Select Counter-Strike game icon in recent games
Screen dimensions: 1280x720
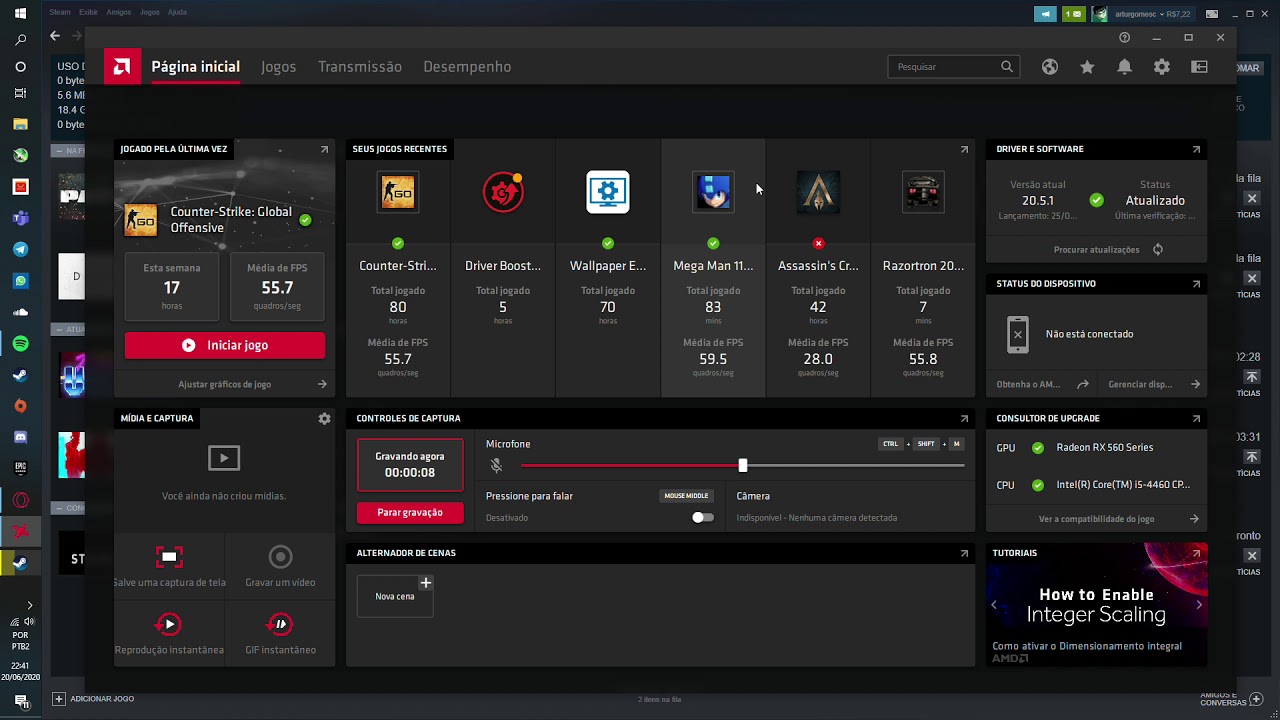(398, 192)
